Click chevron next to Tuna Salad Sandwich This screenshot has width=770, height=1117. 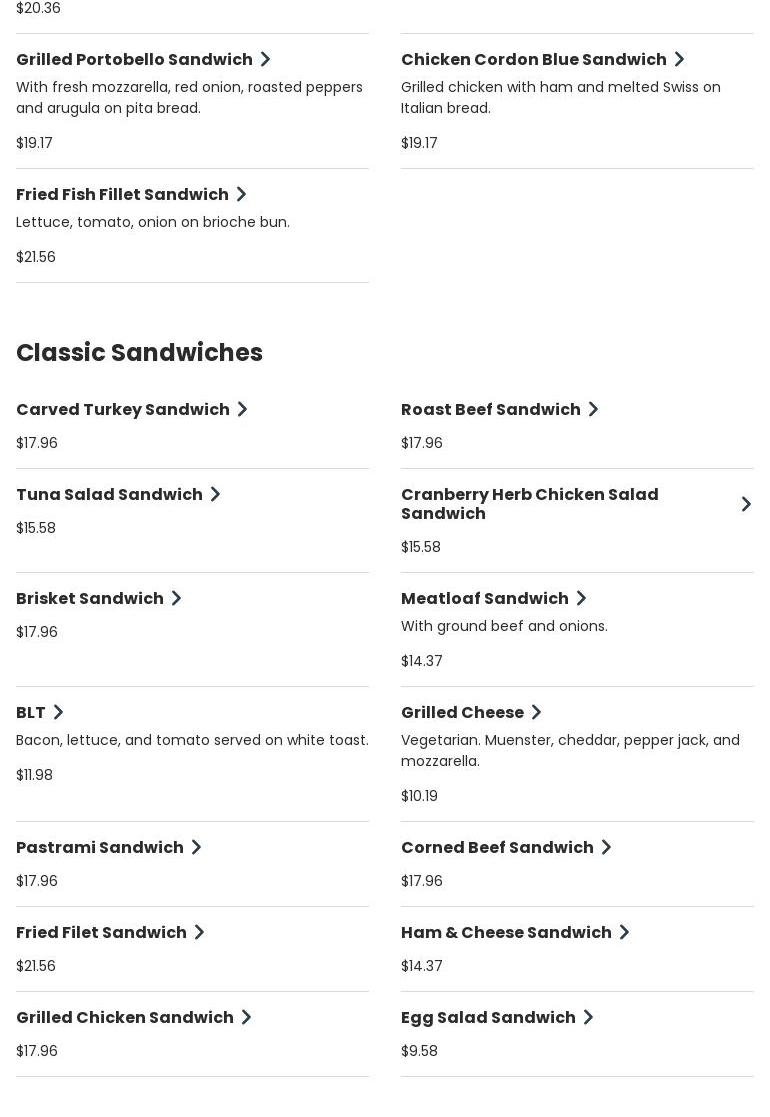pyautogui.click(x=215, y=495)
